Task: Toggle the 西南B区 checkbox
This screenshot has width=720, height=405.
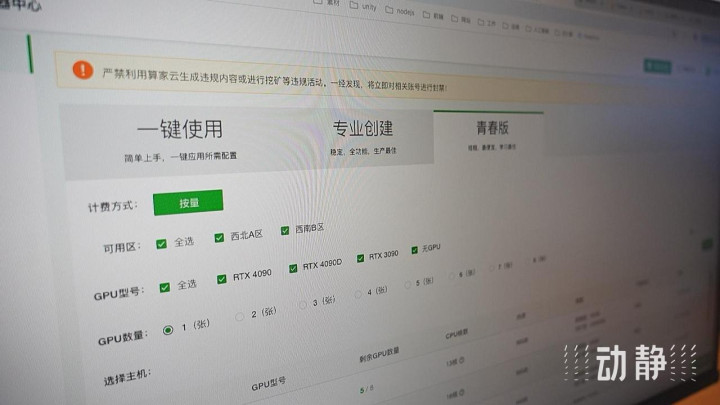Action: coord(285,230)
